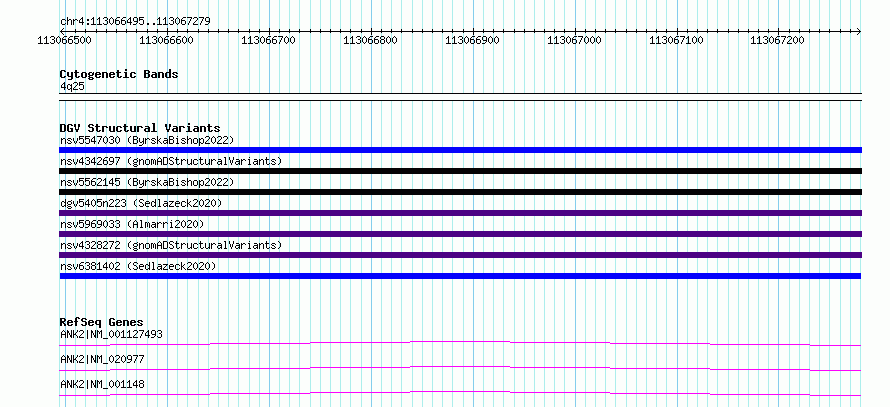Open variant dgv5405n223 (Sedlazeck2020) label
890x407 pixels.
(141, 203)
